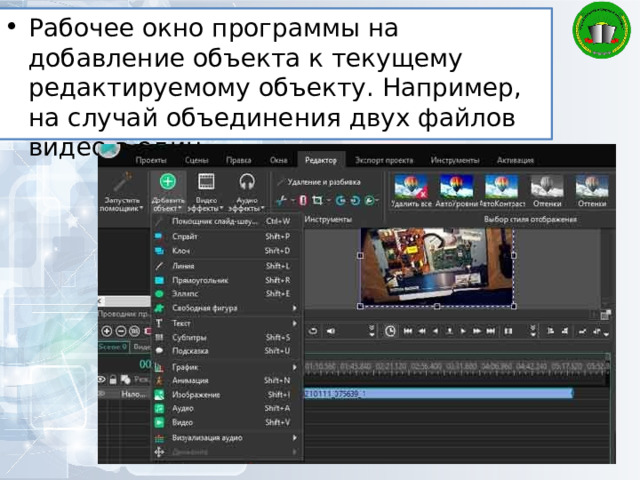This screenshot has height=480, width=640.
Task: Expand the Свободная фигура submenu
Action: (x=227, y=308)
